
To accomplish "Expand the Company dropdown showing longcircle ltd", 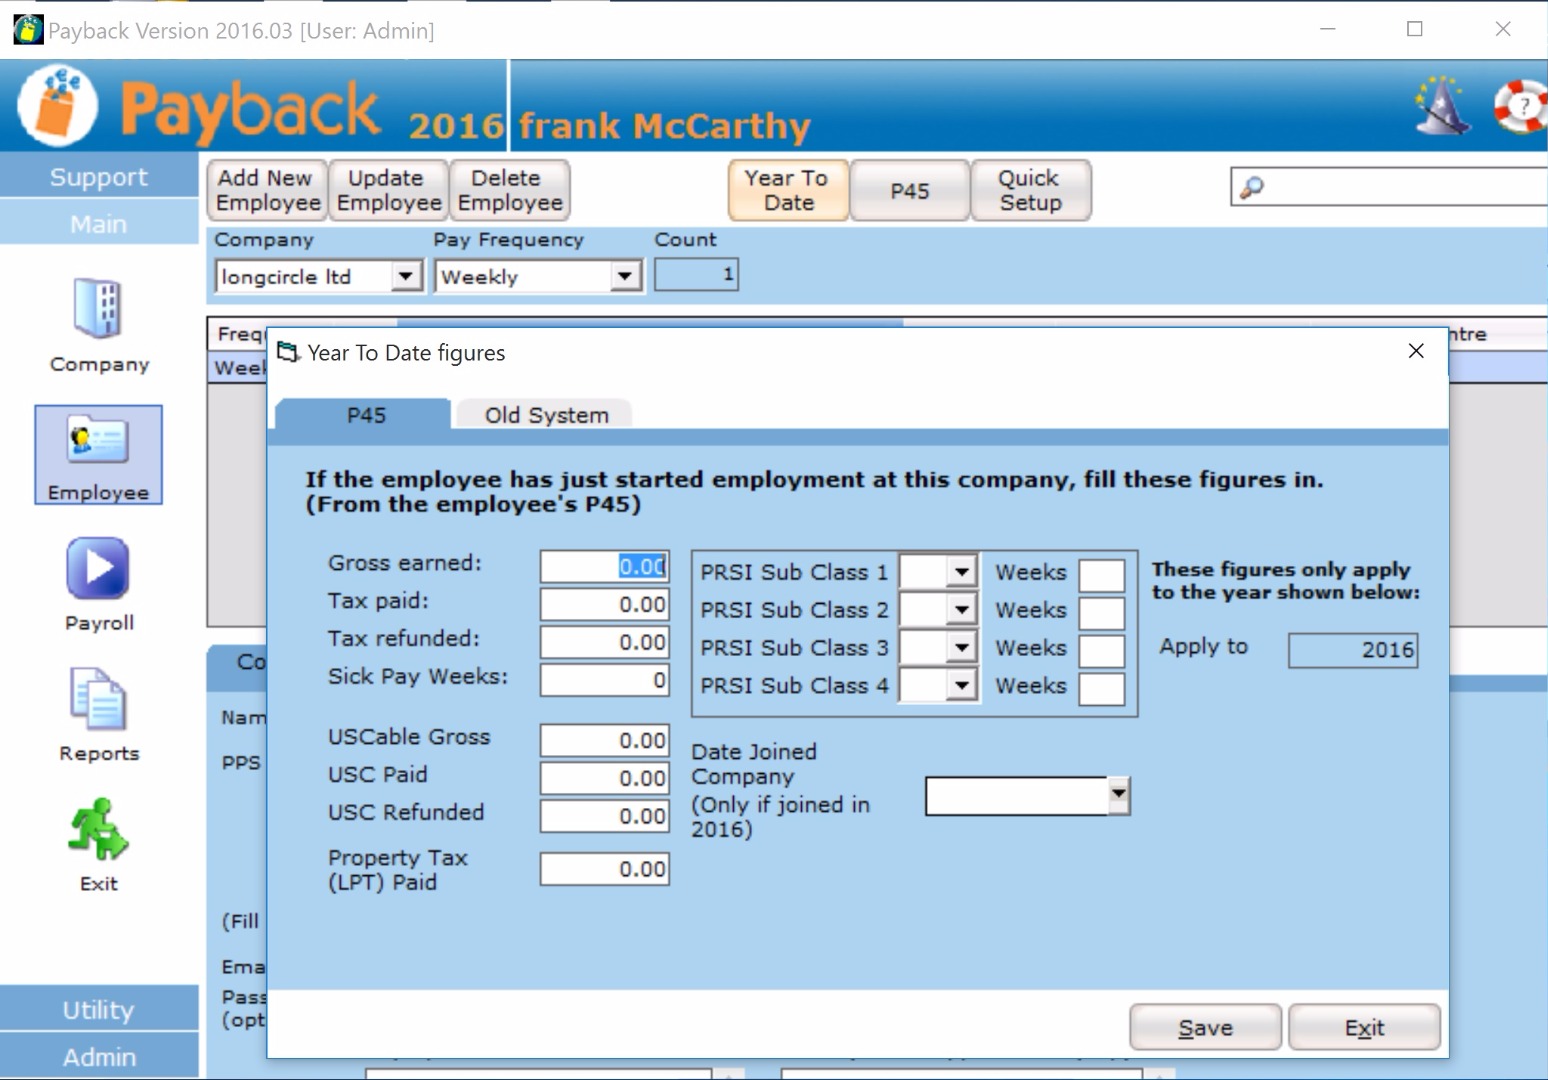I will [405, 276].
